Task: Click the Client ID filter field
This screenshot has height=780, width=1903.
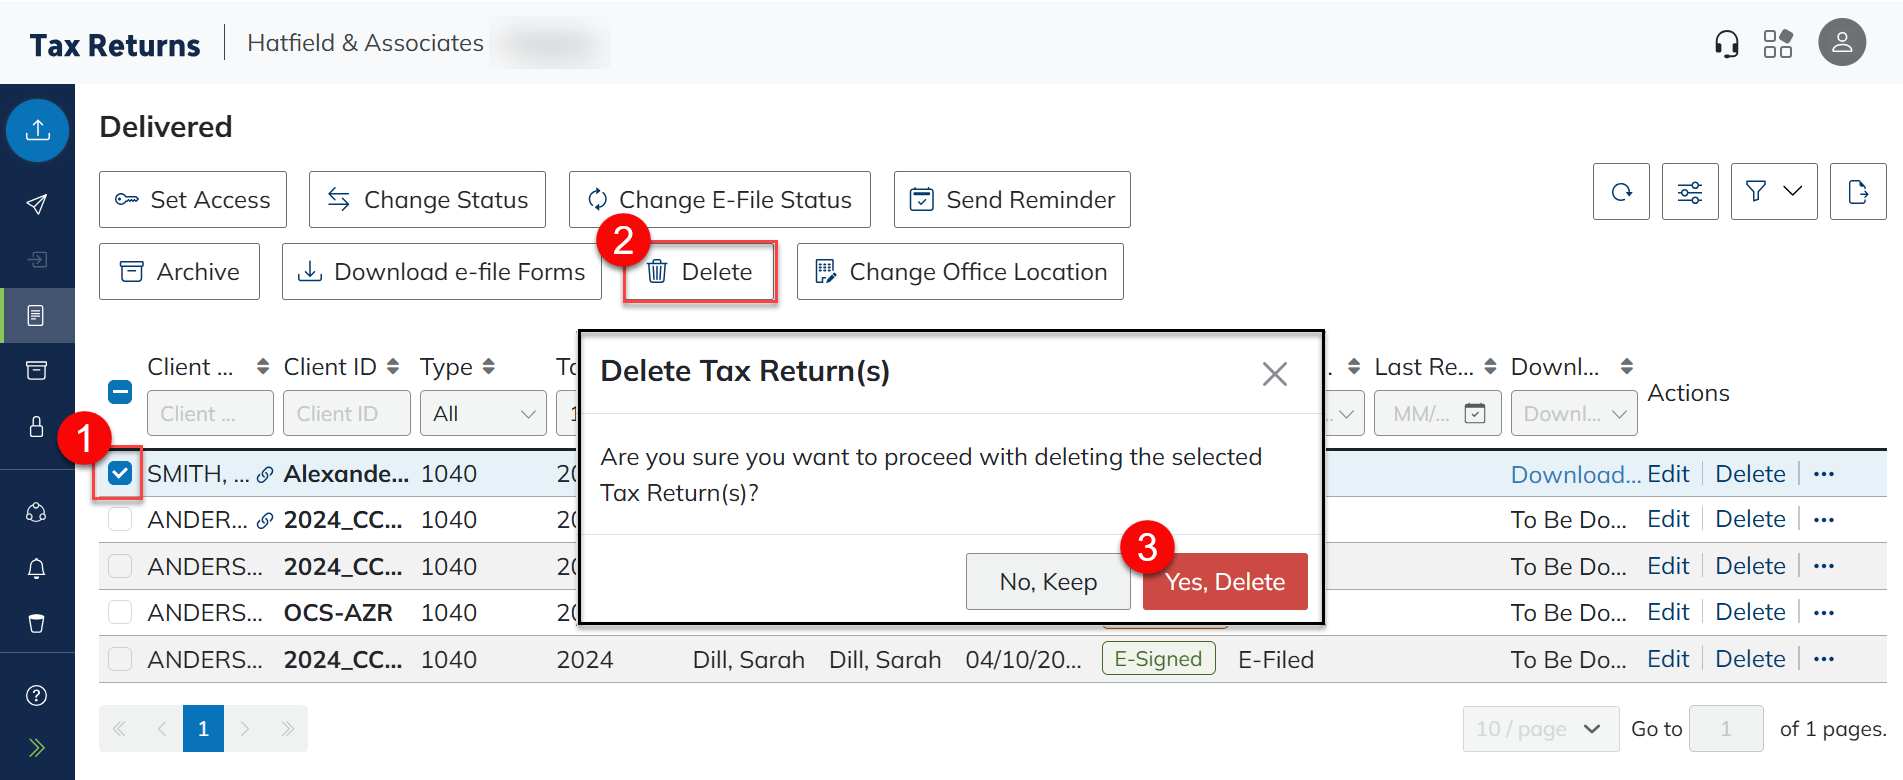Action: tap(346, 414)
